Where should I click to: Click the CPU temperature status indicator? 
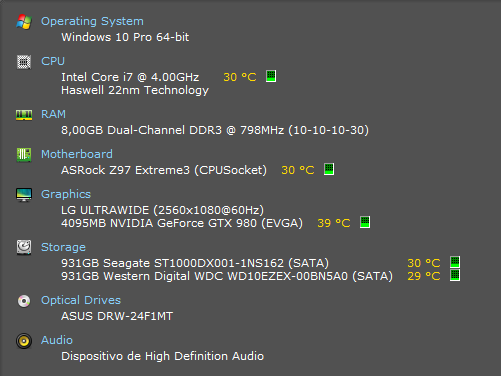coord(271,76)
